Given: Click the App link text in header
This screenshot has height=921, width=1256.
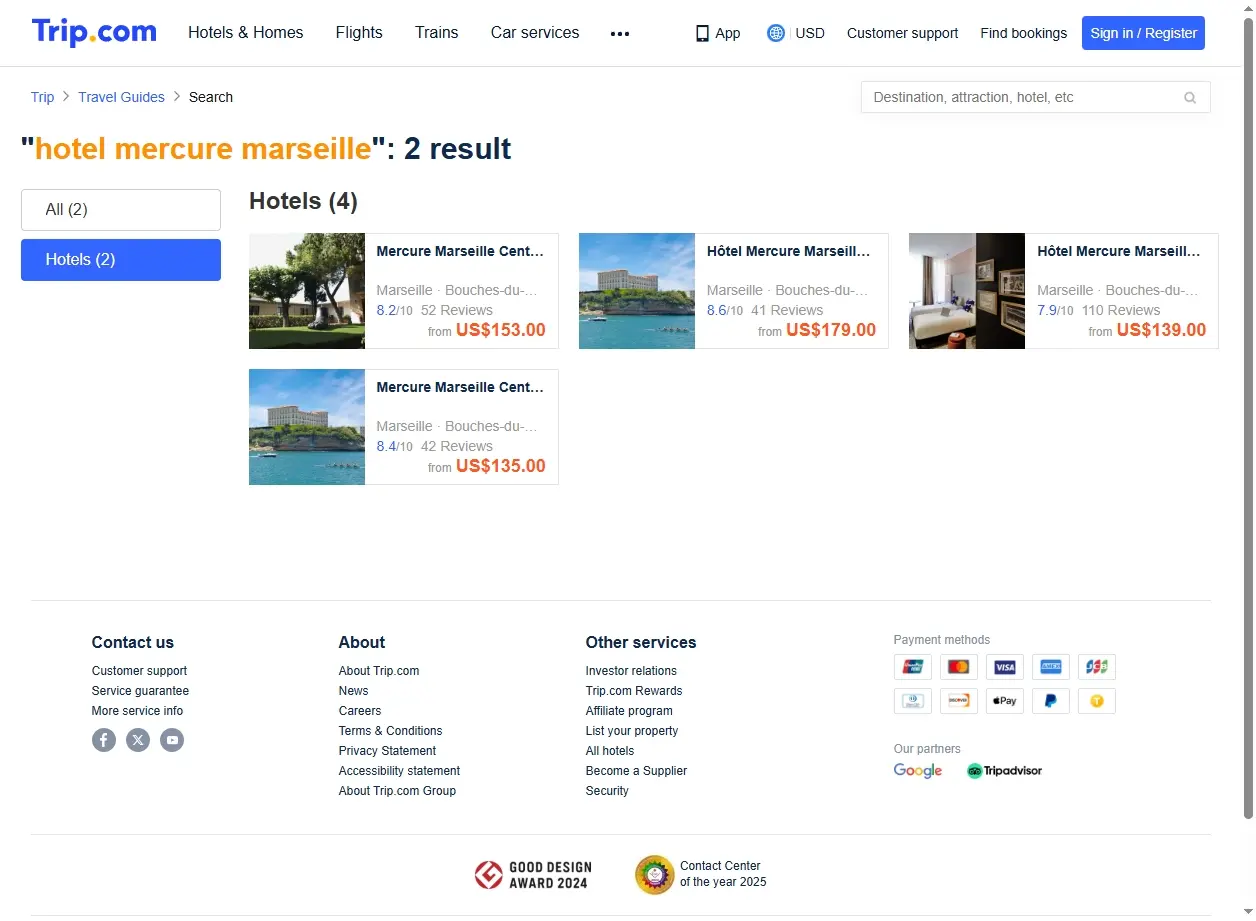Looking at the screenshot, I should coord(728,33).
